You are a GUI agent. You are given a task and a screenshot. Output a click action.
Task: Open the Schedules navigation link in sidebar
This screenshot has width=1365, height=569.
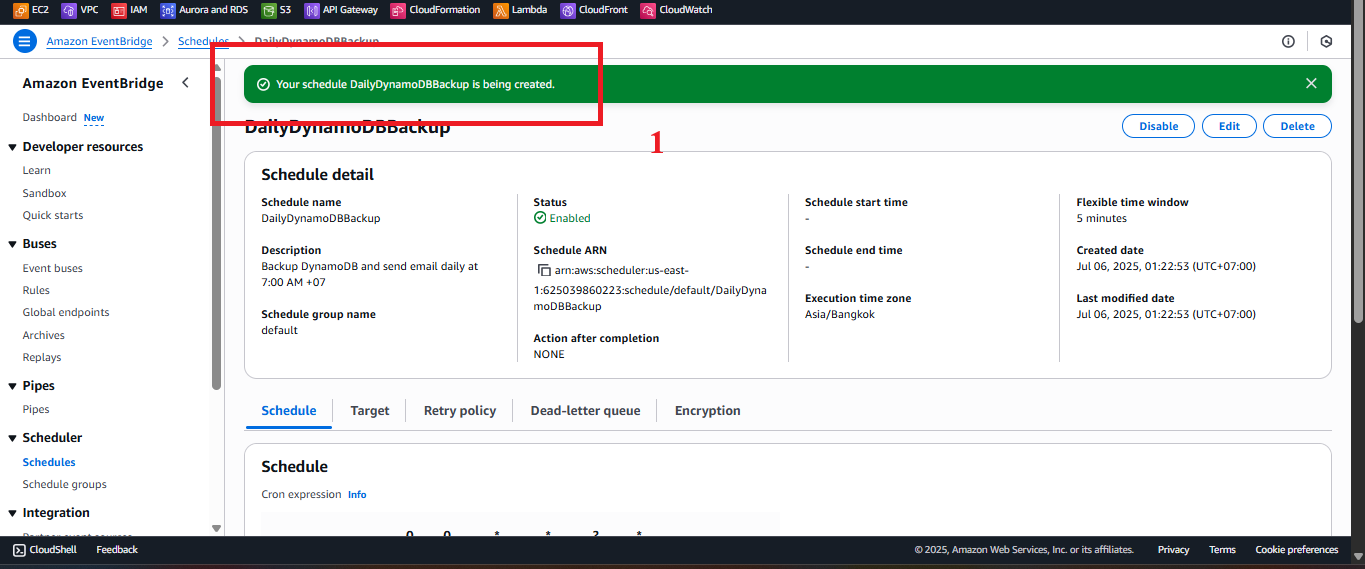[x=49, y=462]
